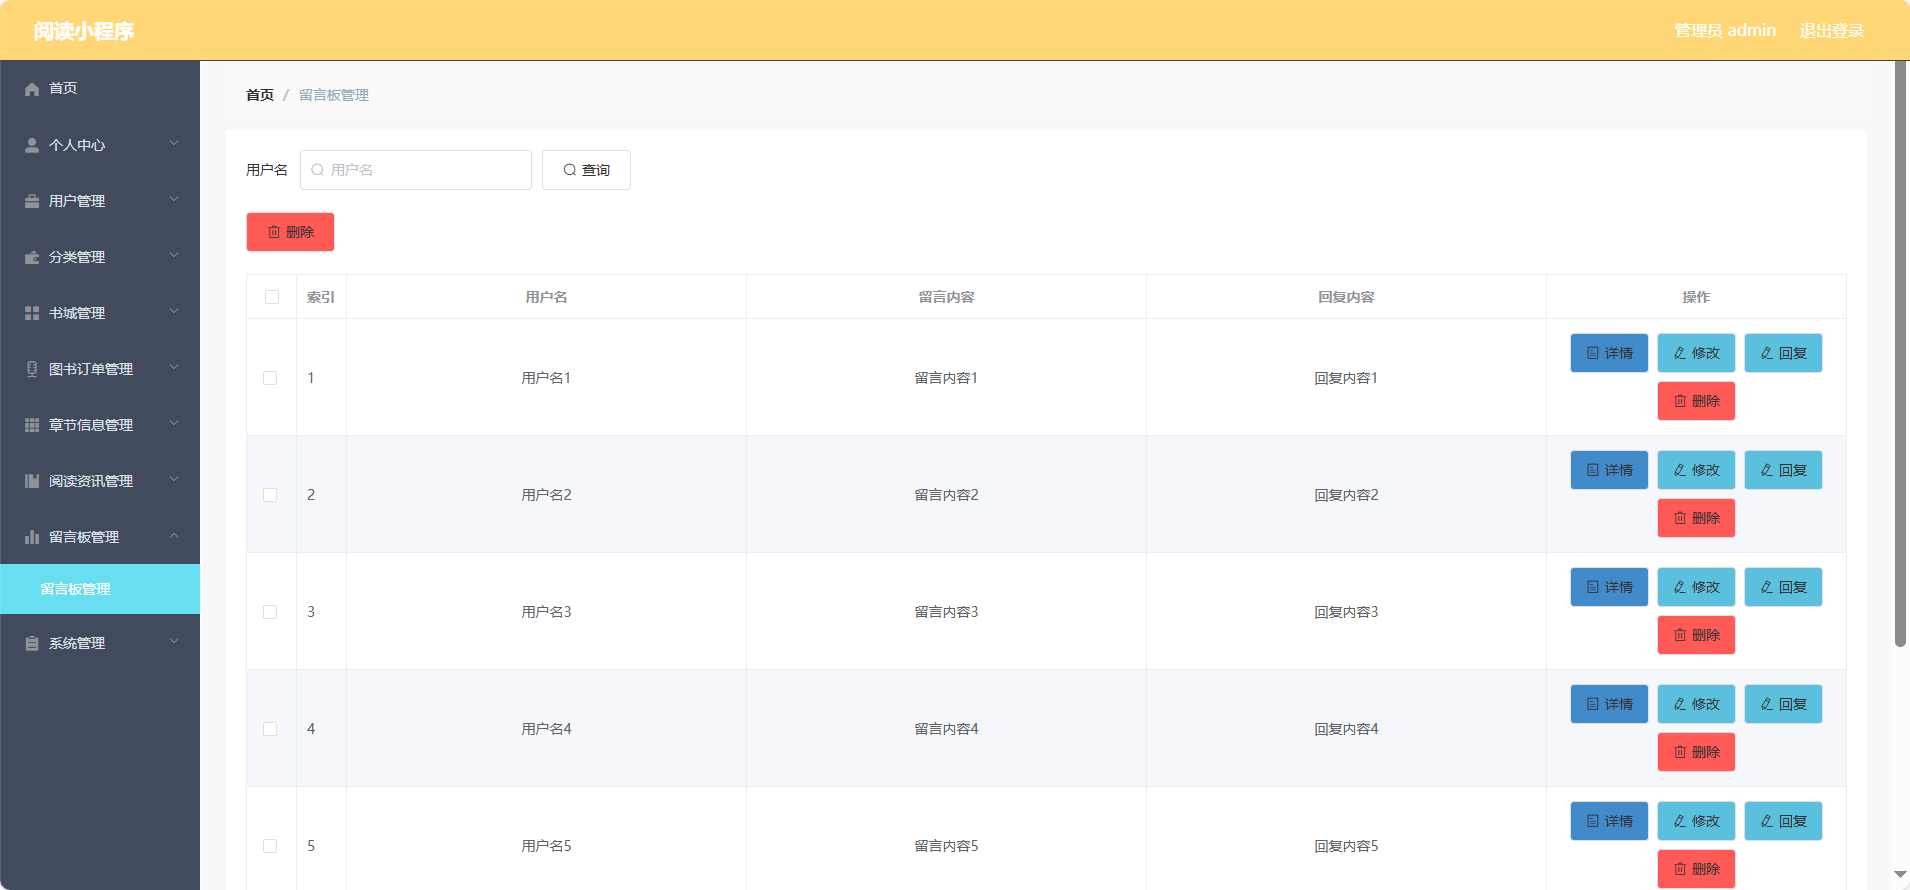Viewport: 1910px width, 890px height.
Task: Click the person icon for 个人中心
Action: pos(32,145)
